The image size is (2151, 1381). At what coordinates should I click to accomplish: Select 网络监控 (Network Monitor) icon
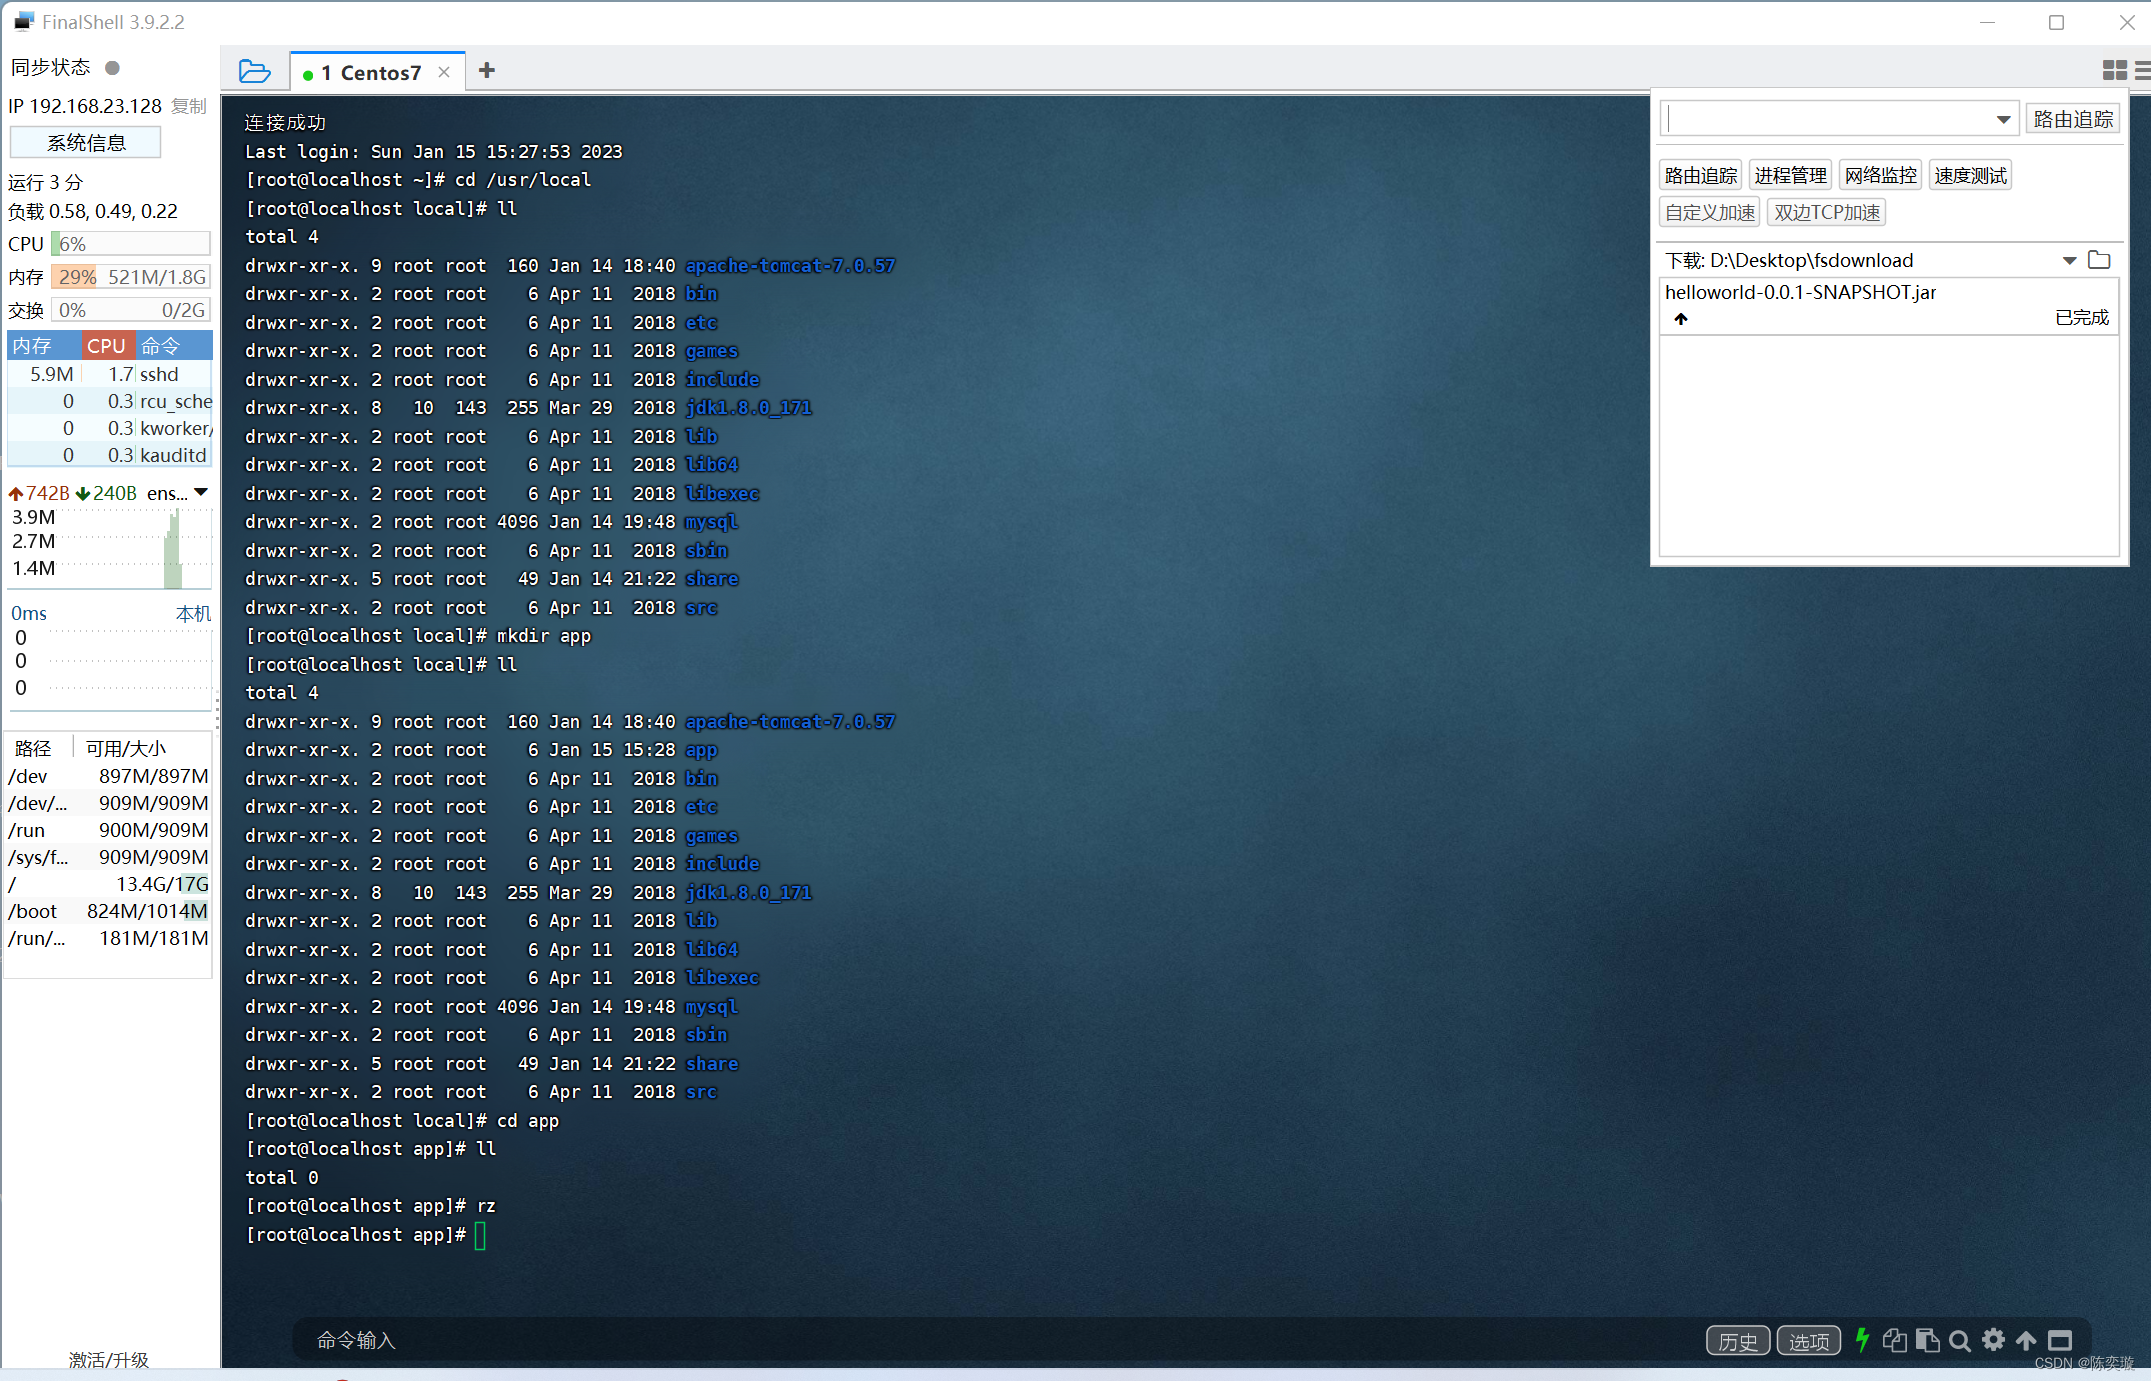(1883, 174)
